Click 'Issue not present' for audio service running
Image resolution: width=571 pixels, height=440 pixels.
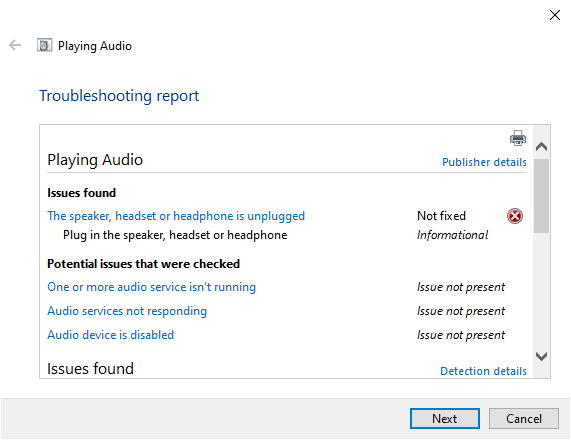pos(461,287)
